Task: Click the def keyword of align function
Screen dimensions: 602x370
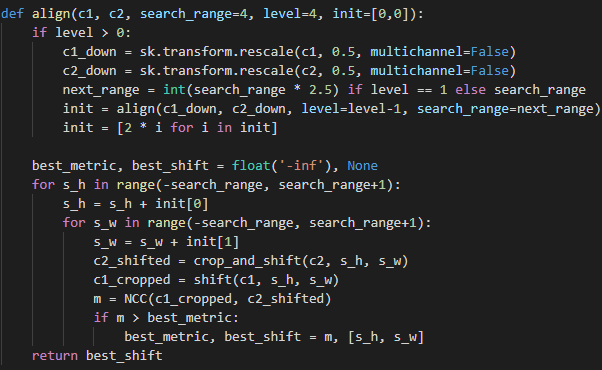Action: (12, 14)
